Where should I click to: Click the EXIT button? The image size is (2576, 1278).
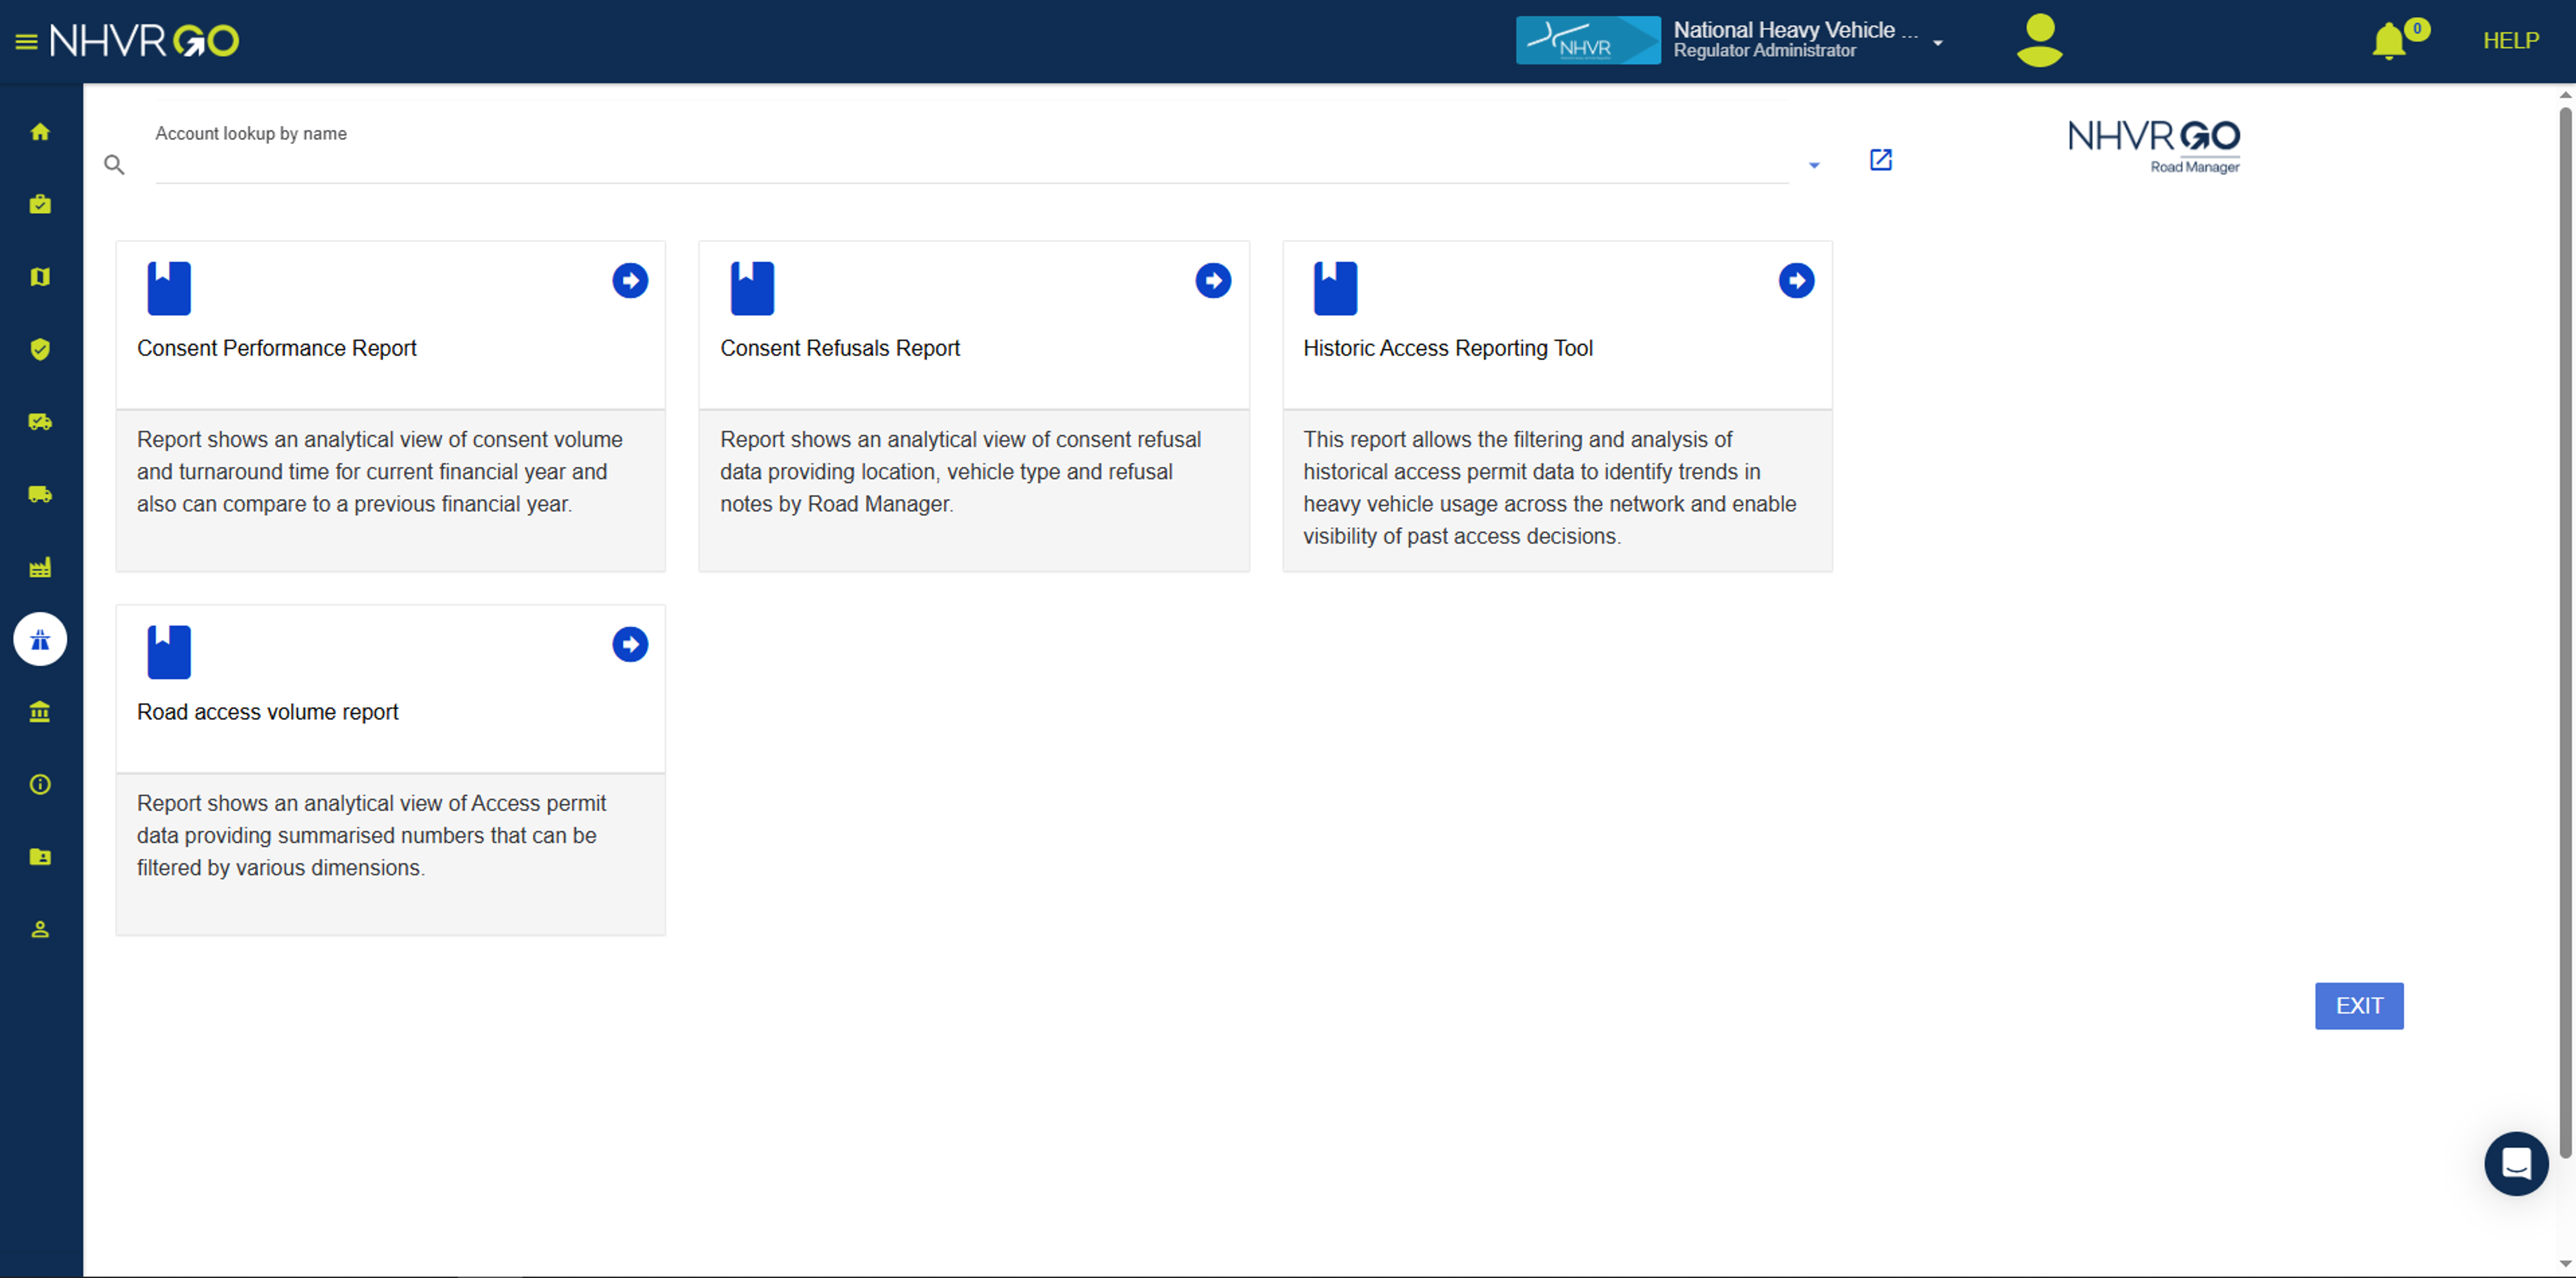tap(2358, 1006)
